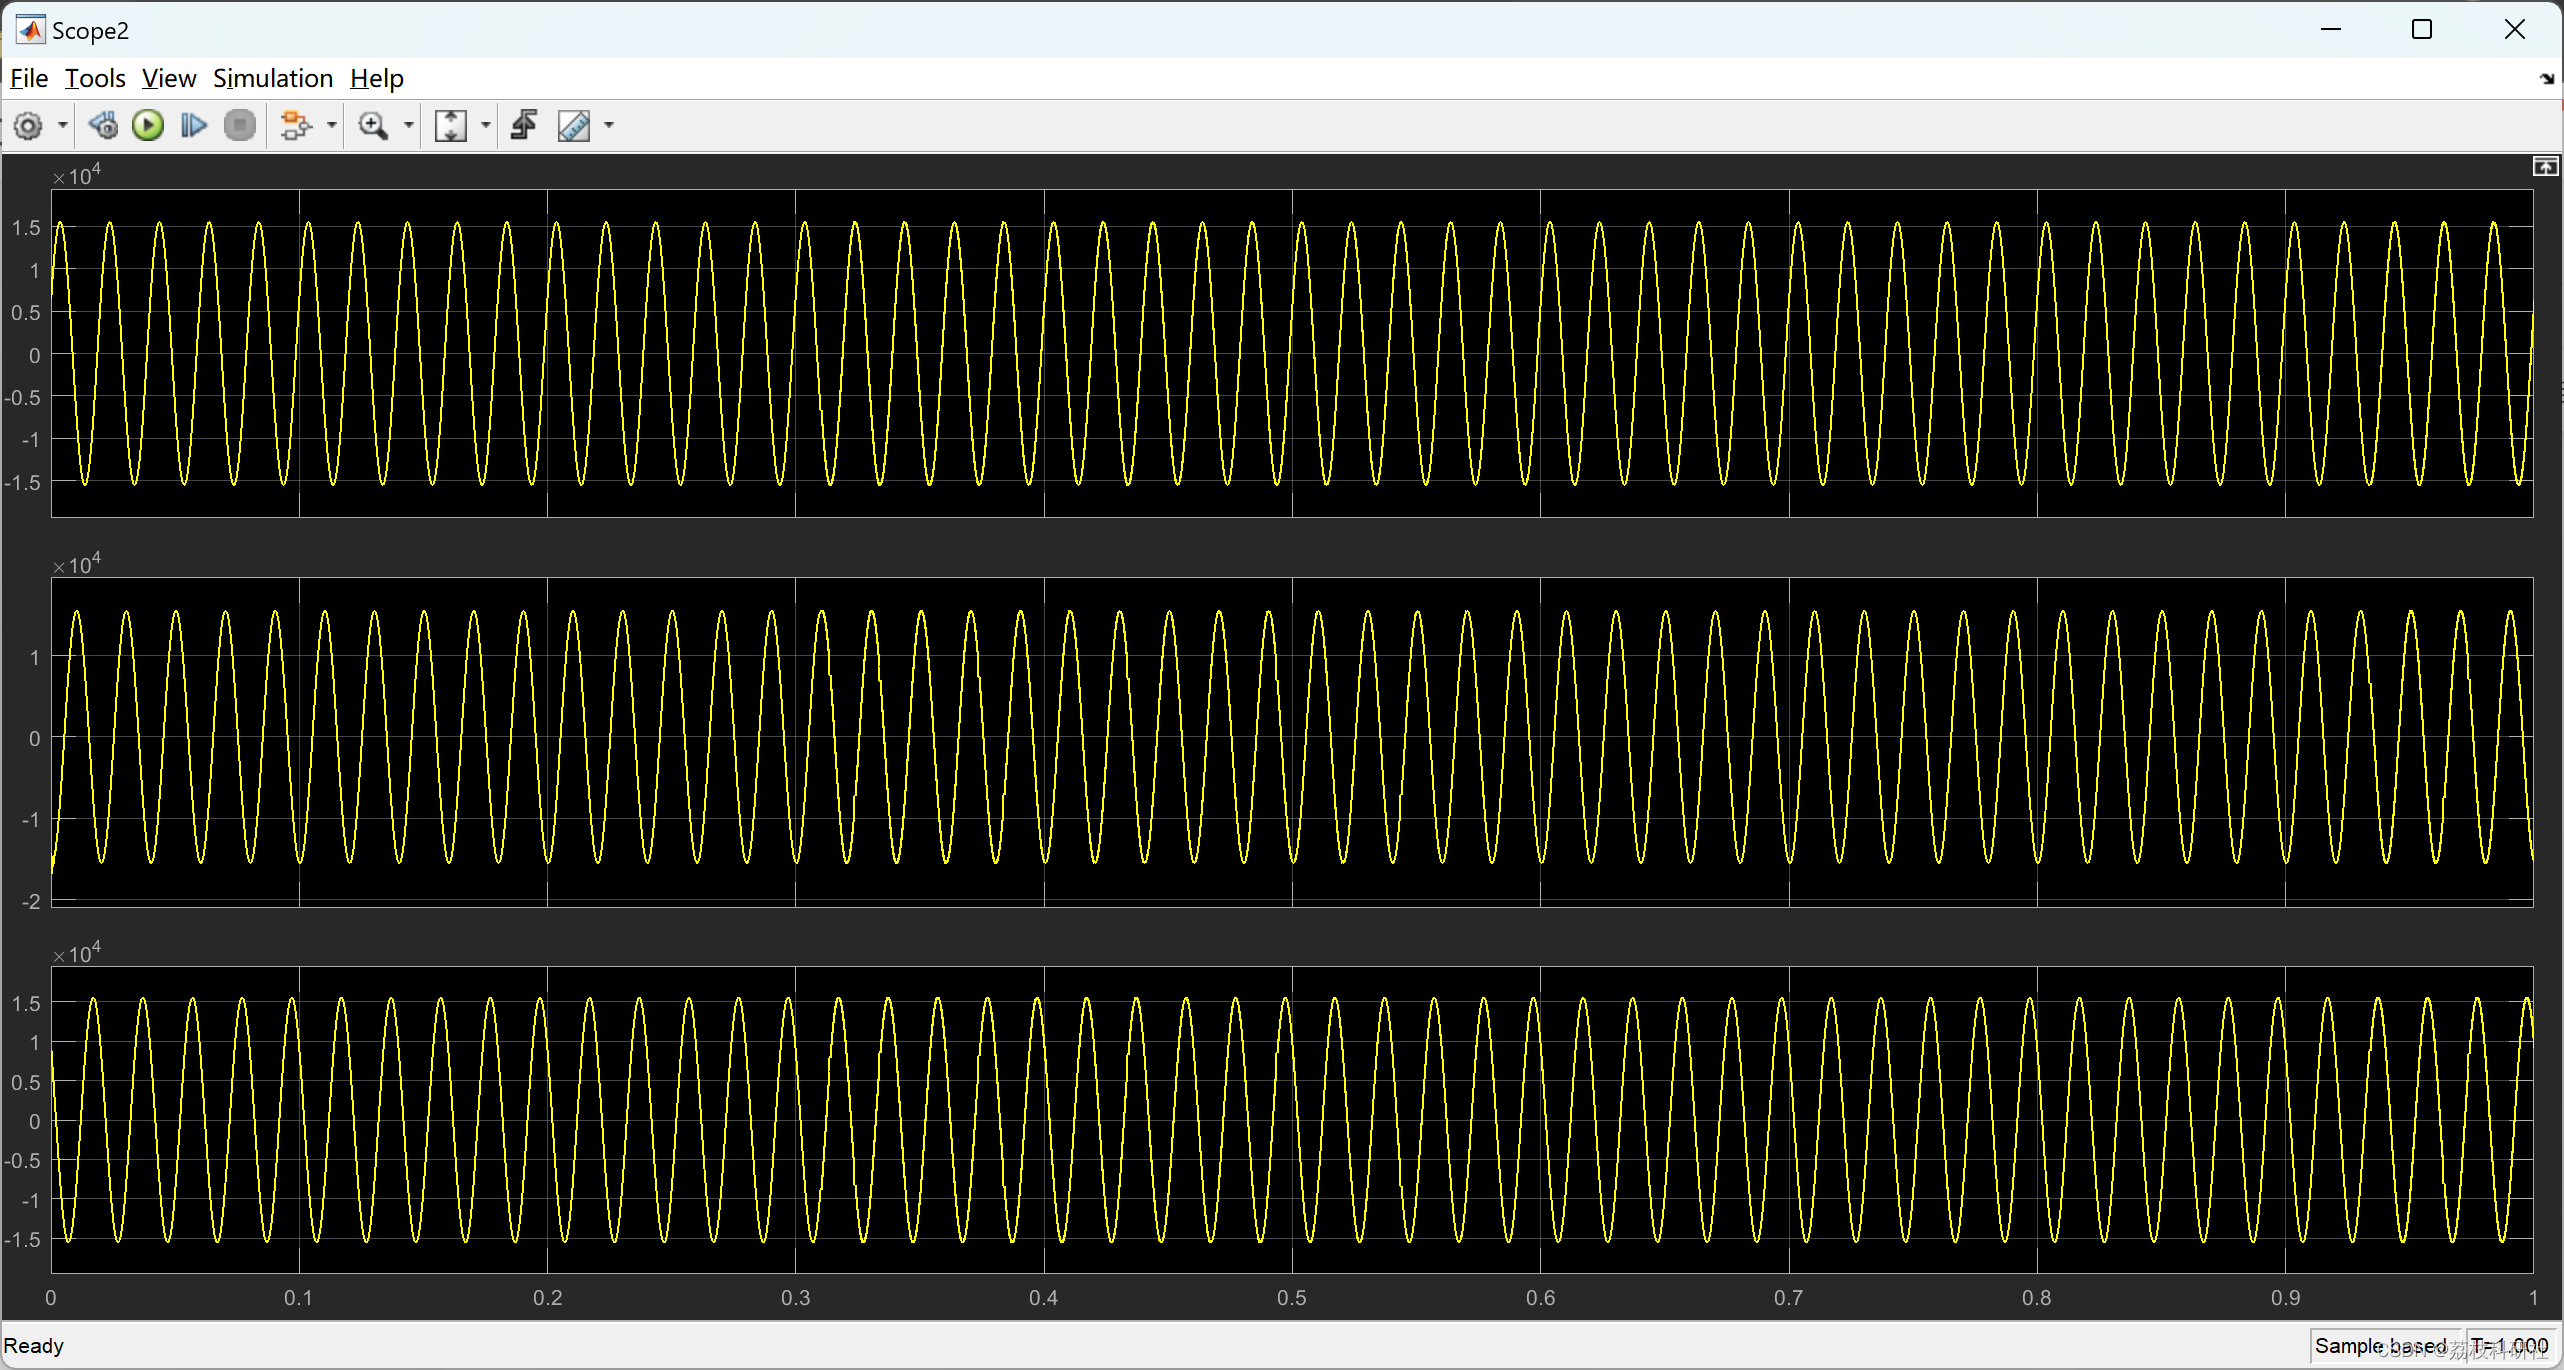The image size is (2564, 1370).
Task: Toggle the Cursor Measurements ruler icon
Action: coord(574,126)
